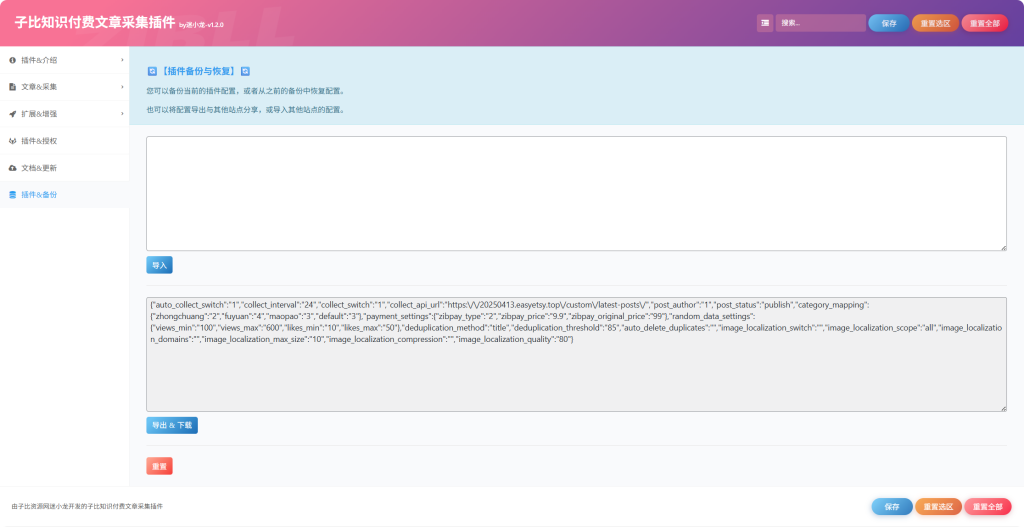Open the 插件&授权 menu item

(x=40, y=141)
